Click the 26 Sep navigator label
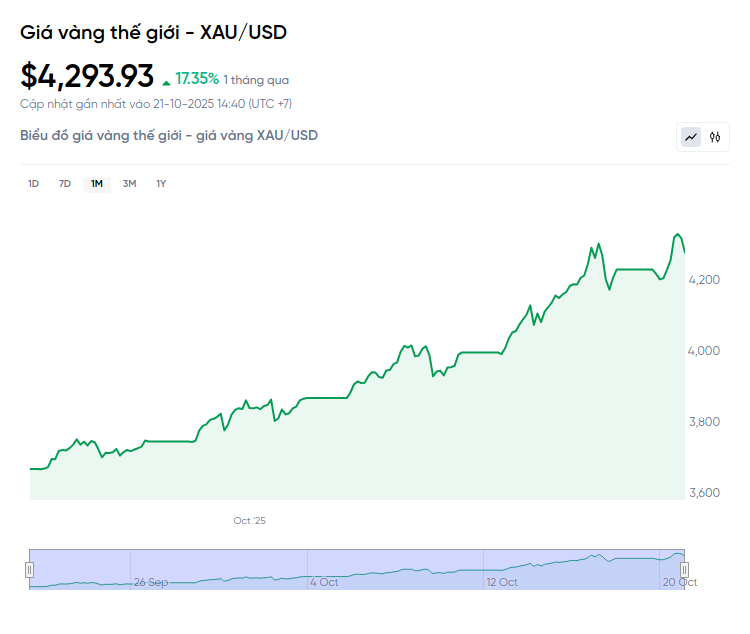 [x=151, y=581]
